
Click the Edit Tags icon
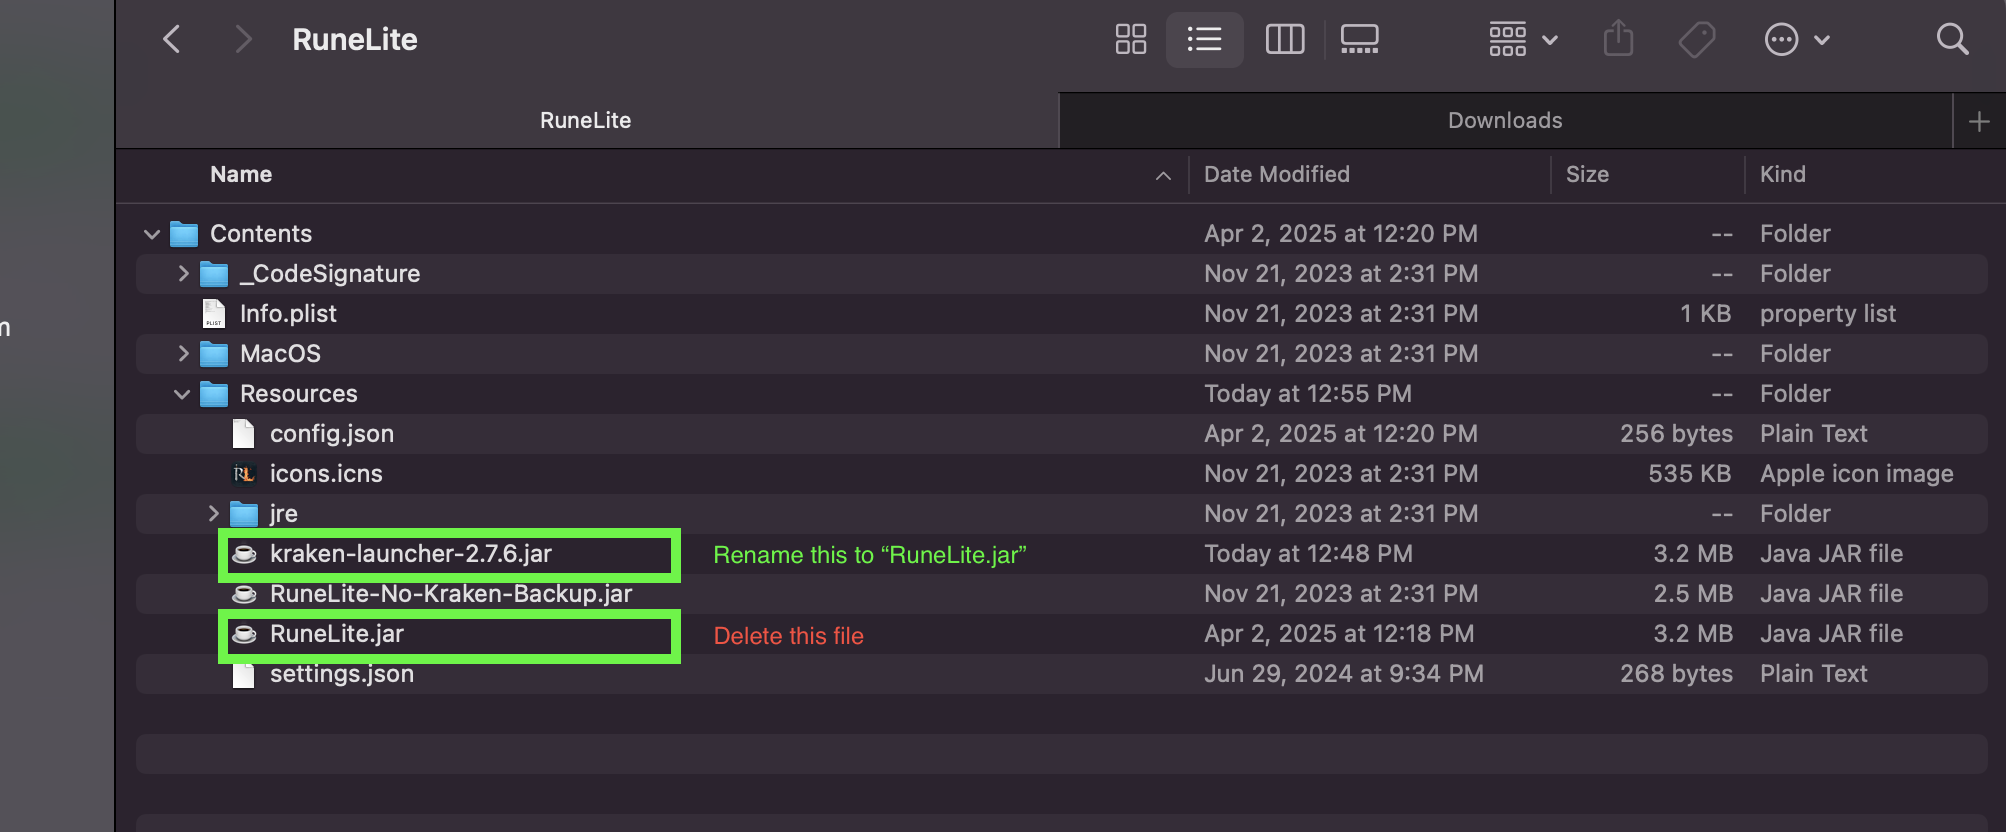click(x=1696, y=40)
